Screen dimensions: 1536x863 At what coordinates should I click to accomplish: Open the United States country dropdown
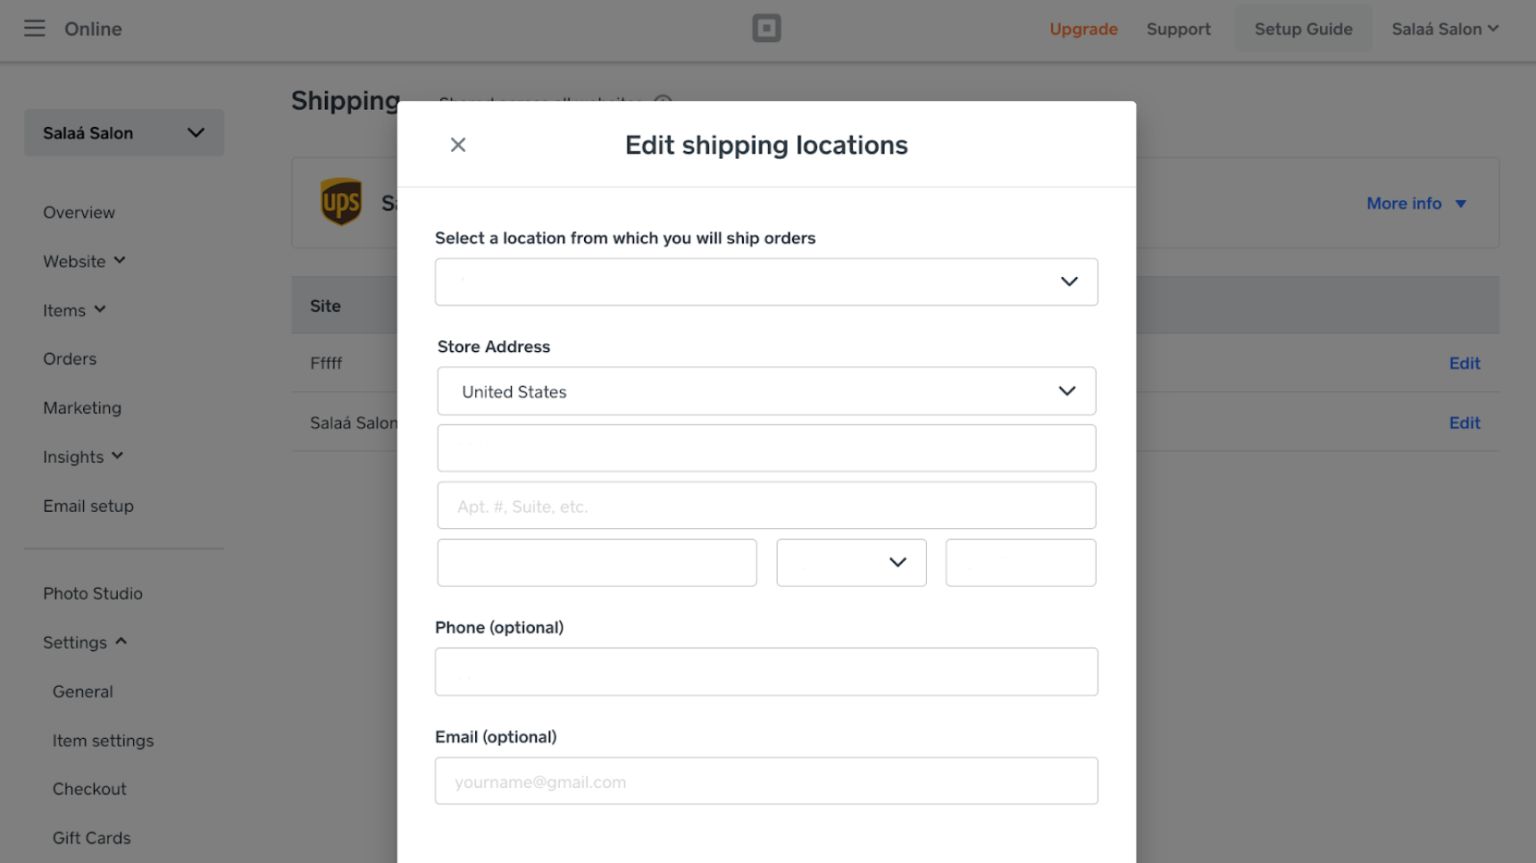(766, 391)
